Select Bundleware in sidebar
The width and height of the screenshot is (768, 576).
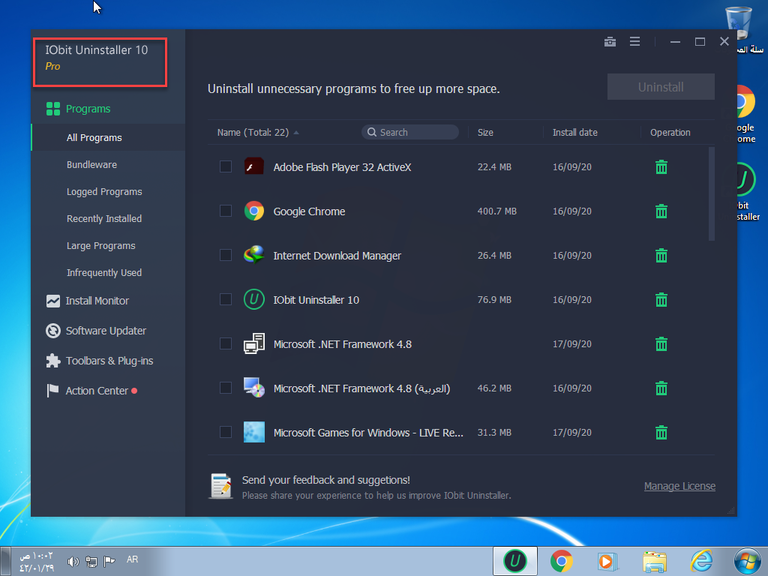click(x=92, y=165)
